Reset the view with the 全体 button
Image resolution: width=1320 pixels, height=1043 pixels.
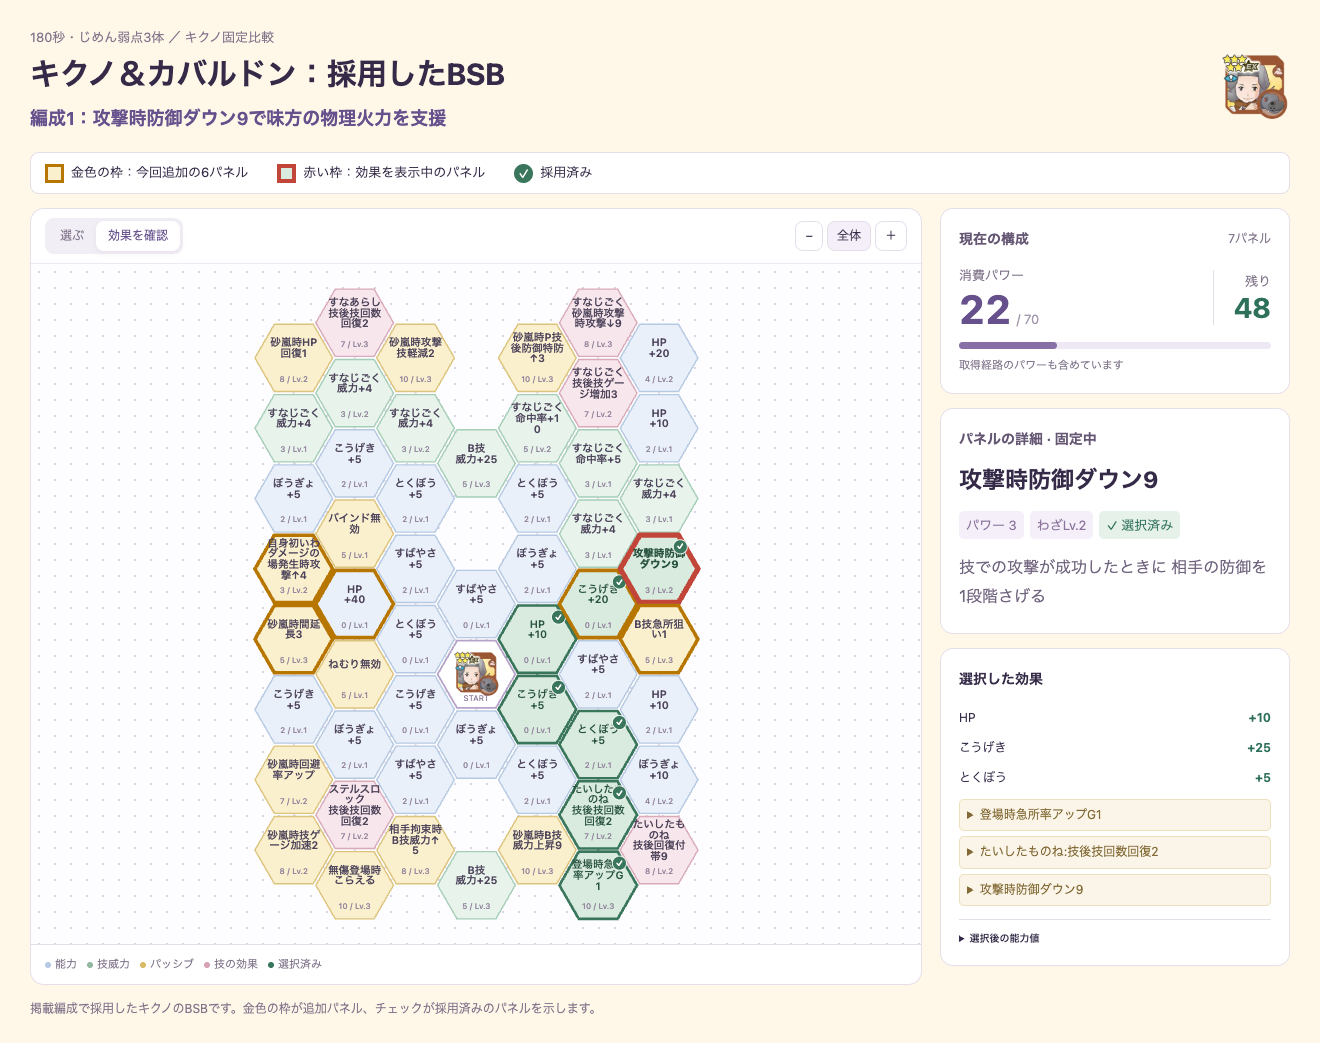(x=849, y=236)
